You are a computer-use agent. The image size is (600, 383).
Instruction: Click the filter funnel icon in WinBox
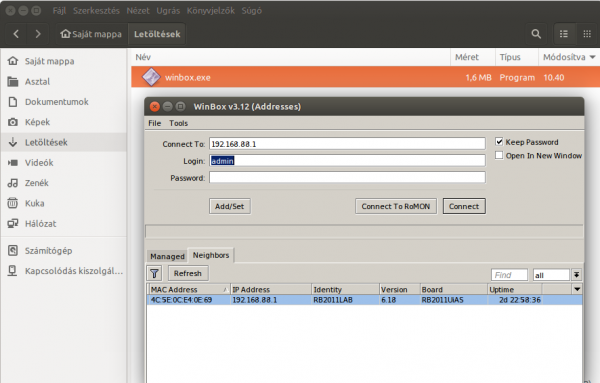[x=154, y=274]
